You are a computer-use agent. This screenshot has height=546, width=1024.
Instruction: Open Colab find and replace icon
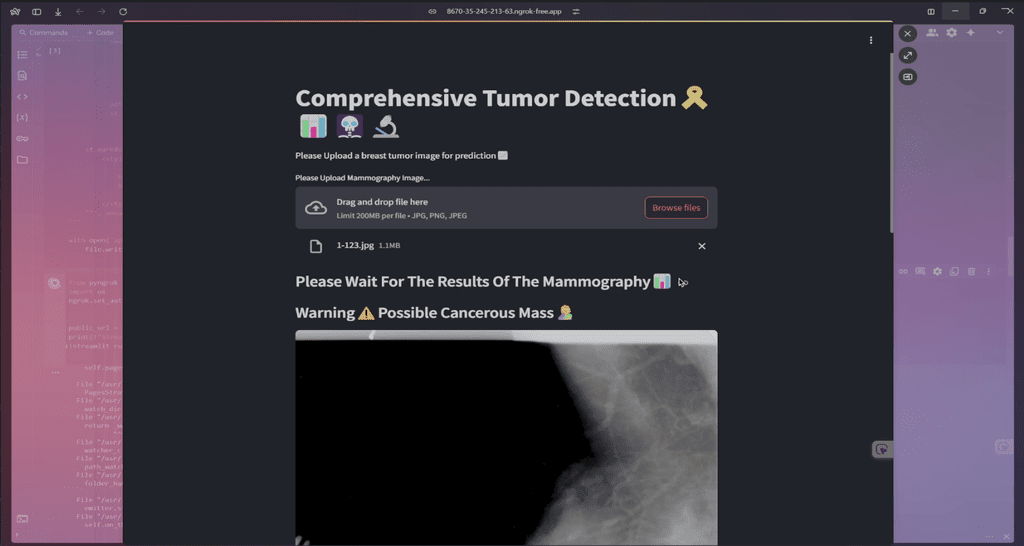pyautogui.click(x=22, y=76)
